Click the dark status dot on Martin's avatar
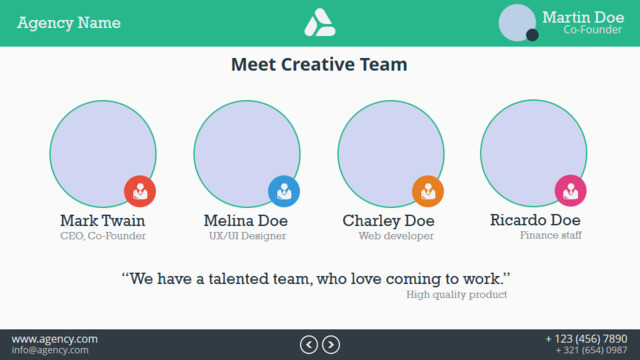640x360 pixels. point(532,35)
